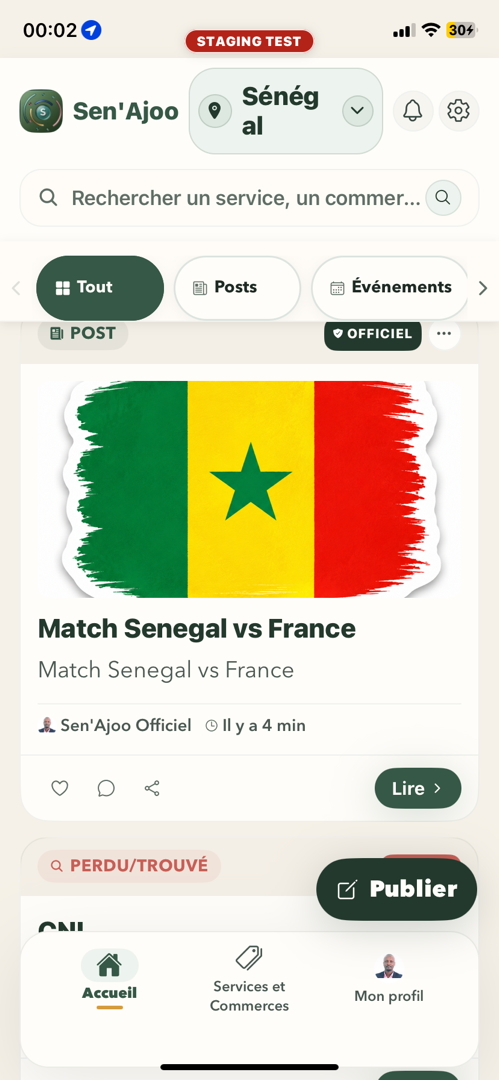Click the round search button icon
Screen dimensions: 499x1080
click(x=443, y=198)
